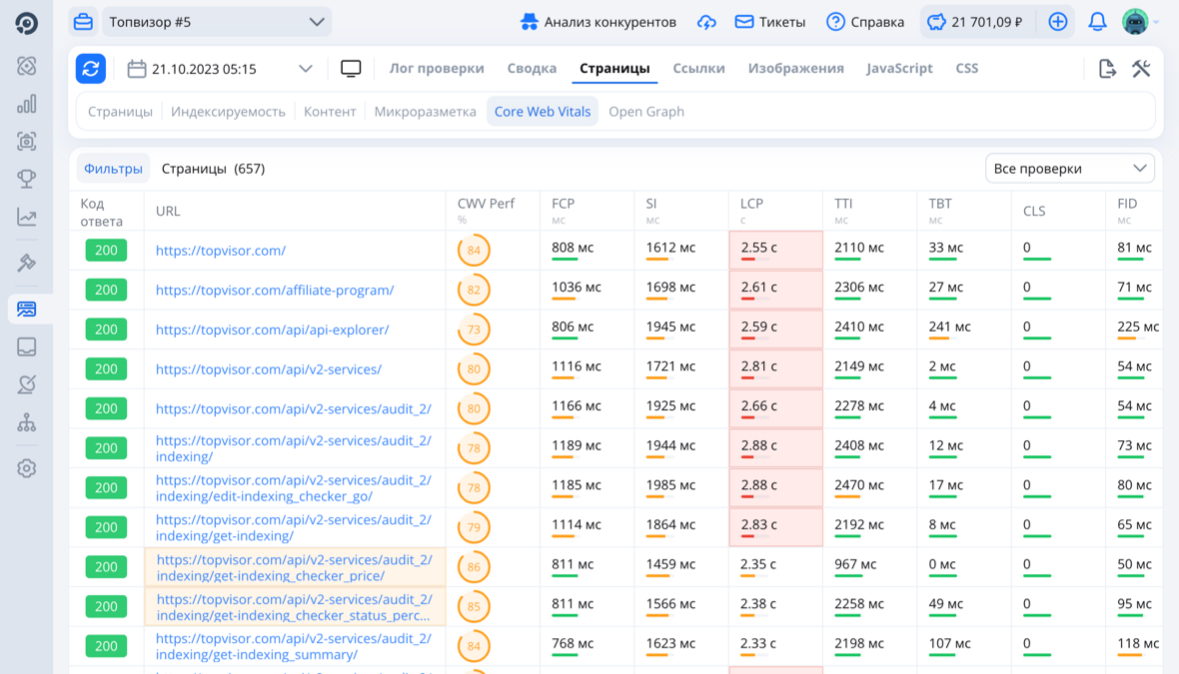Viewport: 1179px width, 674px height.
Task: Click the blue refresh audit button
Action: [91, 69]
